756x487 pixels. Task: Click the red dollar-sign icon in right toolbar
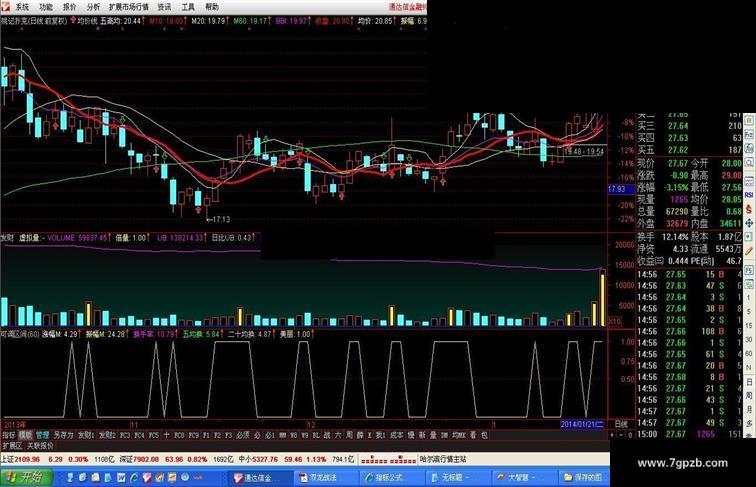pos(749,209)
